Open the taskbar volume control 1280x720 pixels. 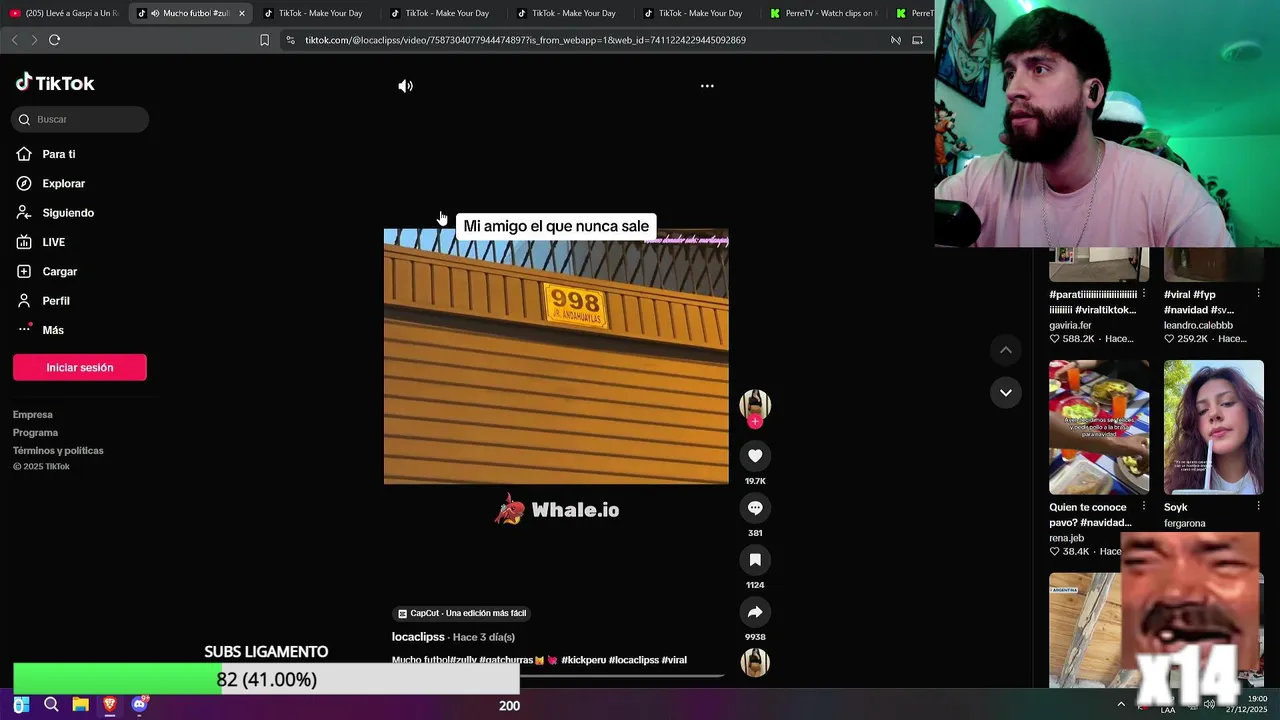1209,705
